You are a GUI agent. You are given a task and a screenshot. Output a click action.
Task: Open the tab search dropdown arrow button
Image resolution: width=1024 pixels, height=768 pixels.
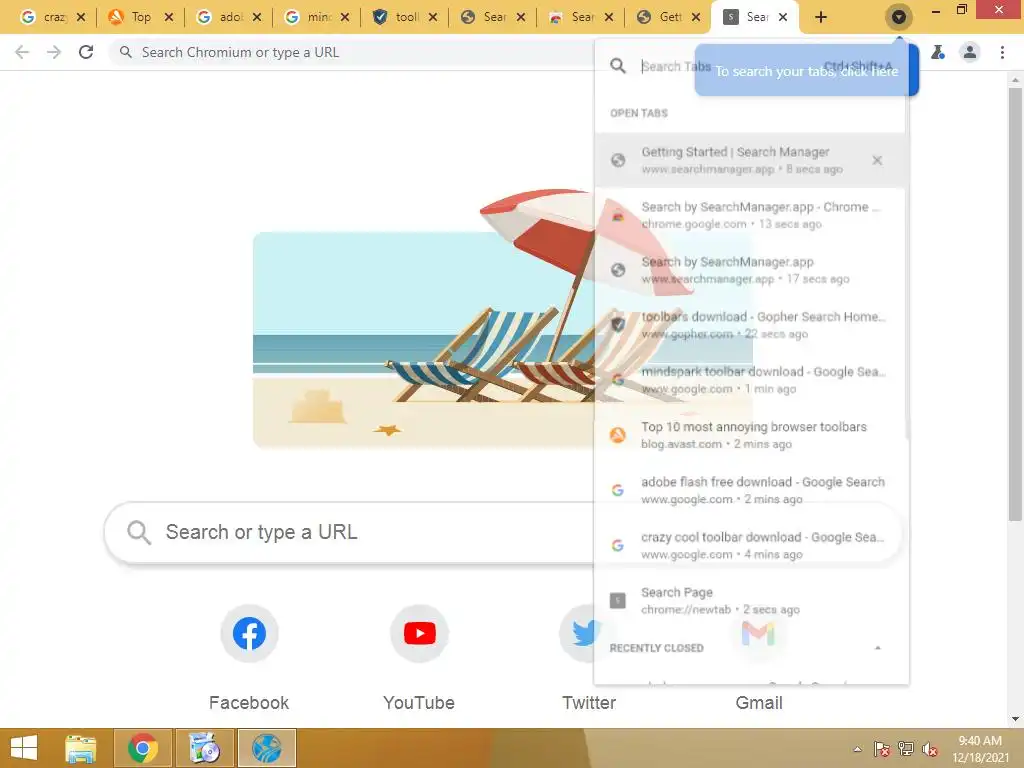[x=899, y=17]
